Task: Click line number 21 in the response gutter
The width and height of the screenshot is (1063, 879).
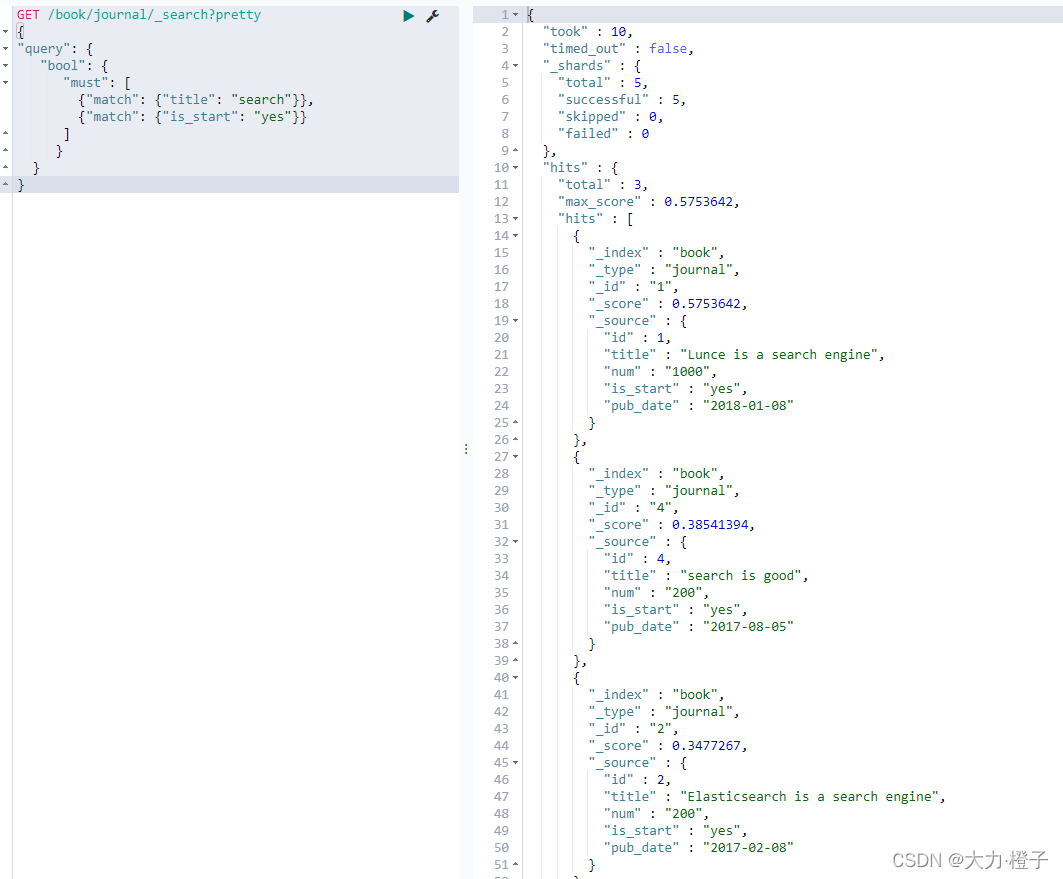Action: point(501,354)
